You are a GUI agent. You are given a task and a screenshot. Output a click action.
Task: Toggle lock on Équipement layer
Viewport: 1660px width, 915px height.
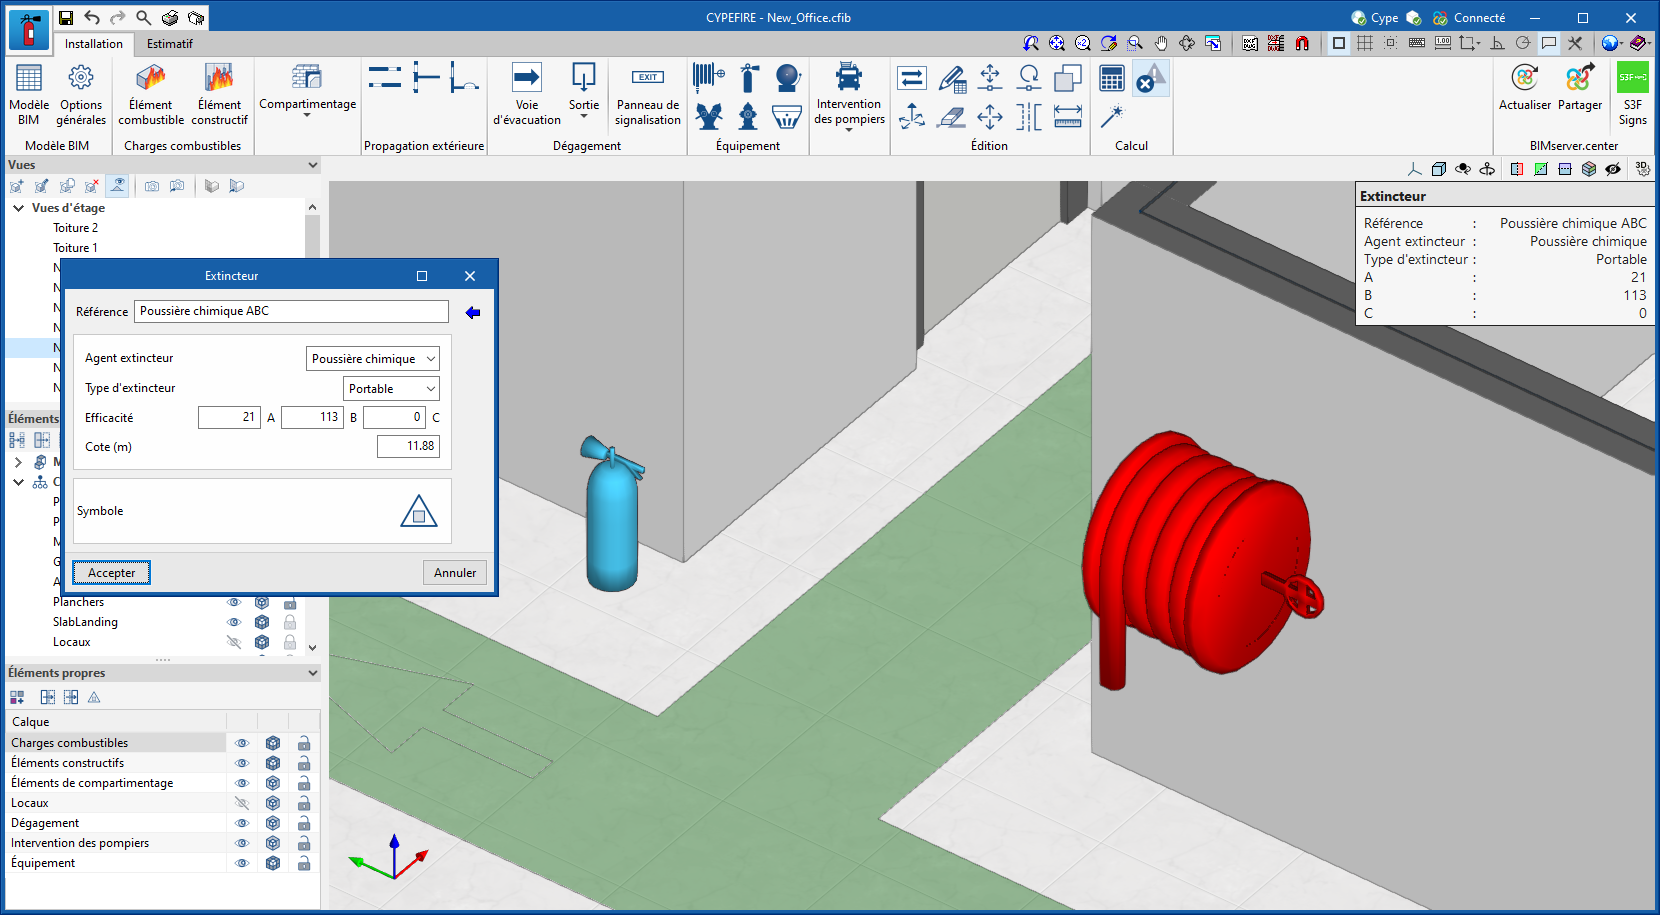click(x=304, y=863)
